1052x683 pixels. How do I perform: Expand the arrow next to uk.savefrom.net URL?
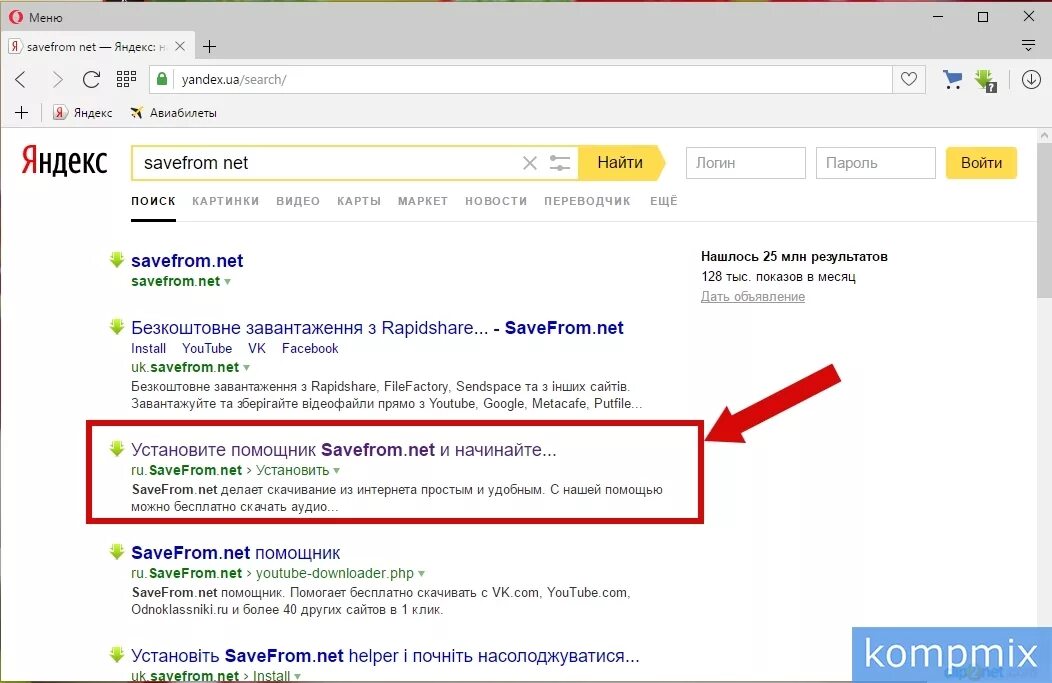(x=246, y=368)
